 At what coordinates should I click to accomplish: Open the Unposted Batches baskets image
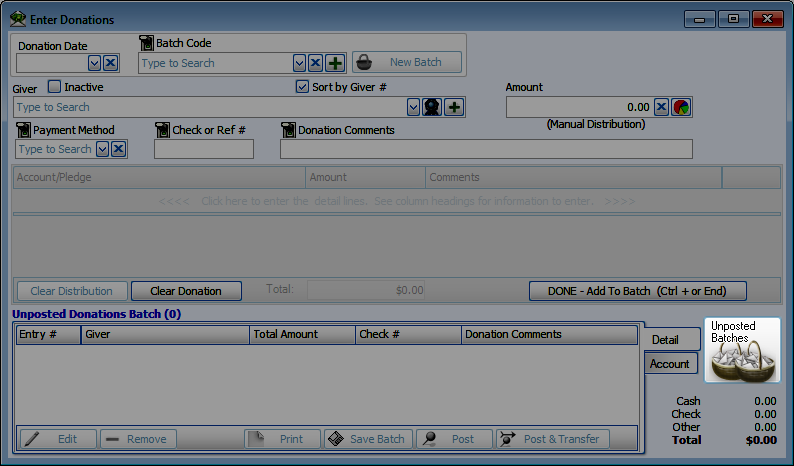click(x=742, y=350)
